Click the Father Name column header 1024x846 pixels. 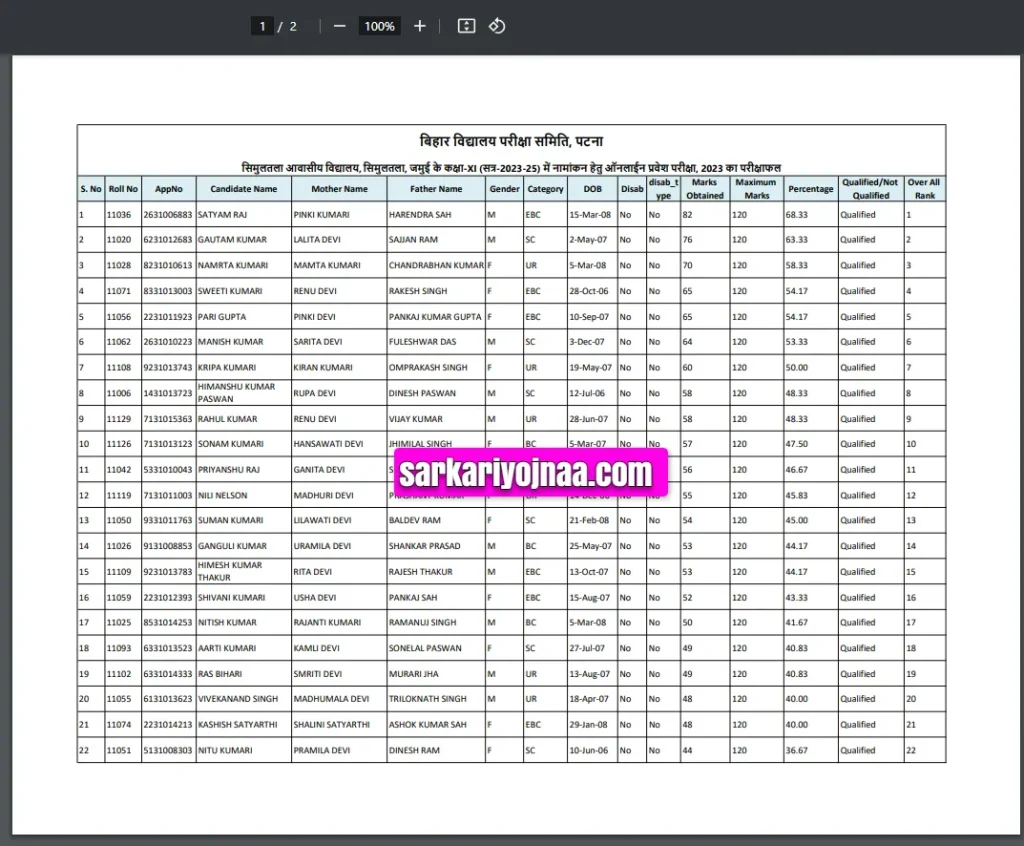point(436,189)
